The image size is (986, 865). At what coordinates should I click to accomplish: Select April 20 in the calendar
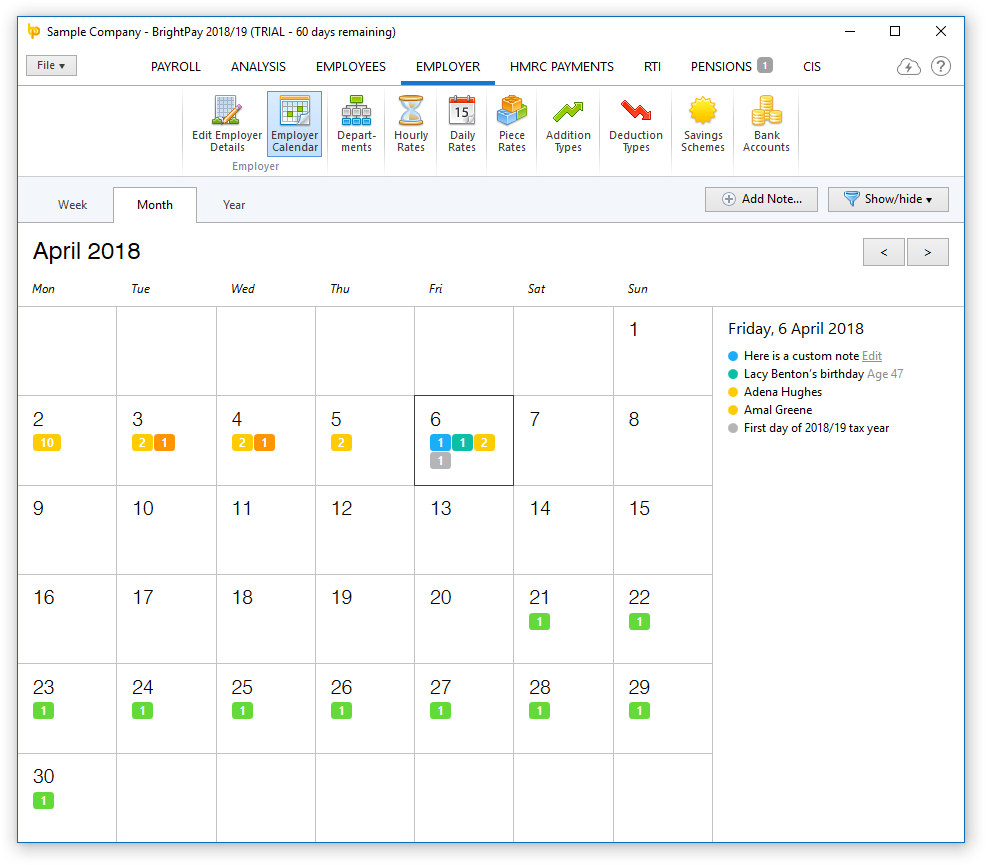tap(464, 619)
